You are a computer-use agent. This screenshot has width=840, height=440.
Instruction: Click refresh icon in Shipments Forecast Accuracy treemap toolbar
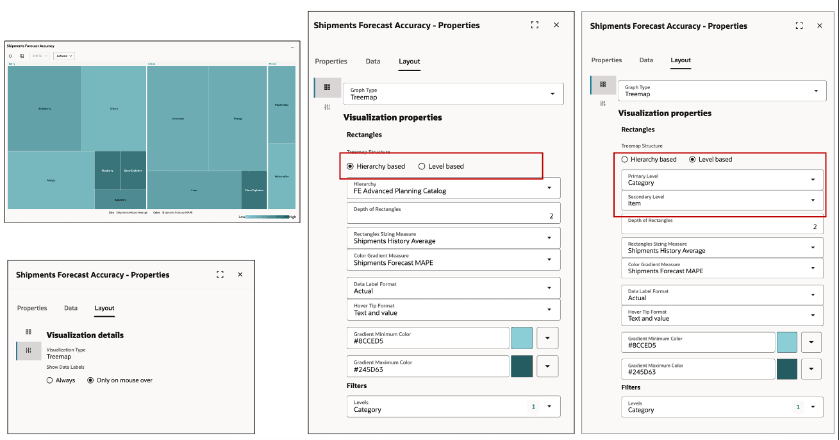click(x=11, y=56)
